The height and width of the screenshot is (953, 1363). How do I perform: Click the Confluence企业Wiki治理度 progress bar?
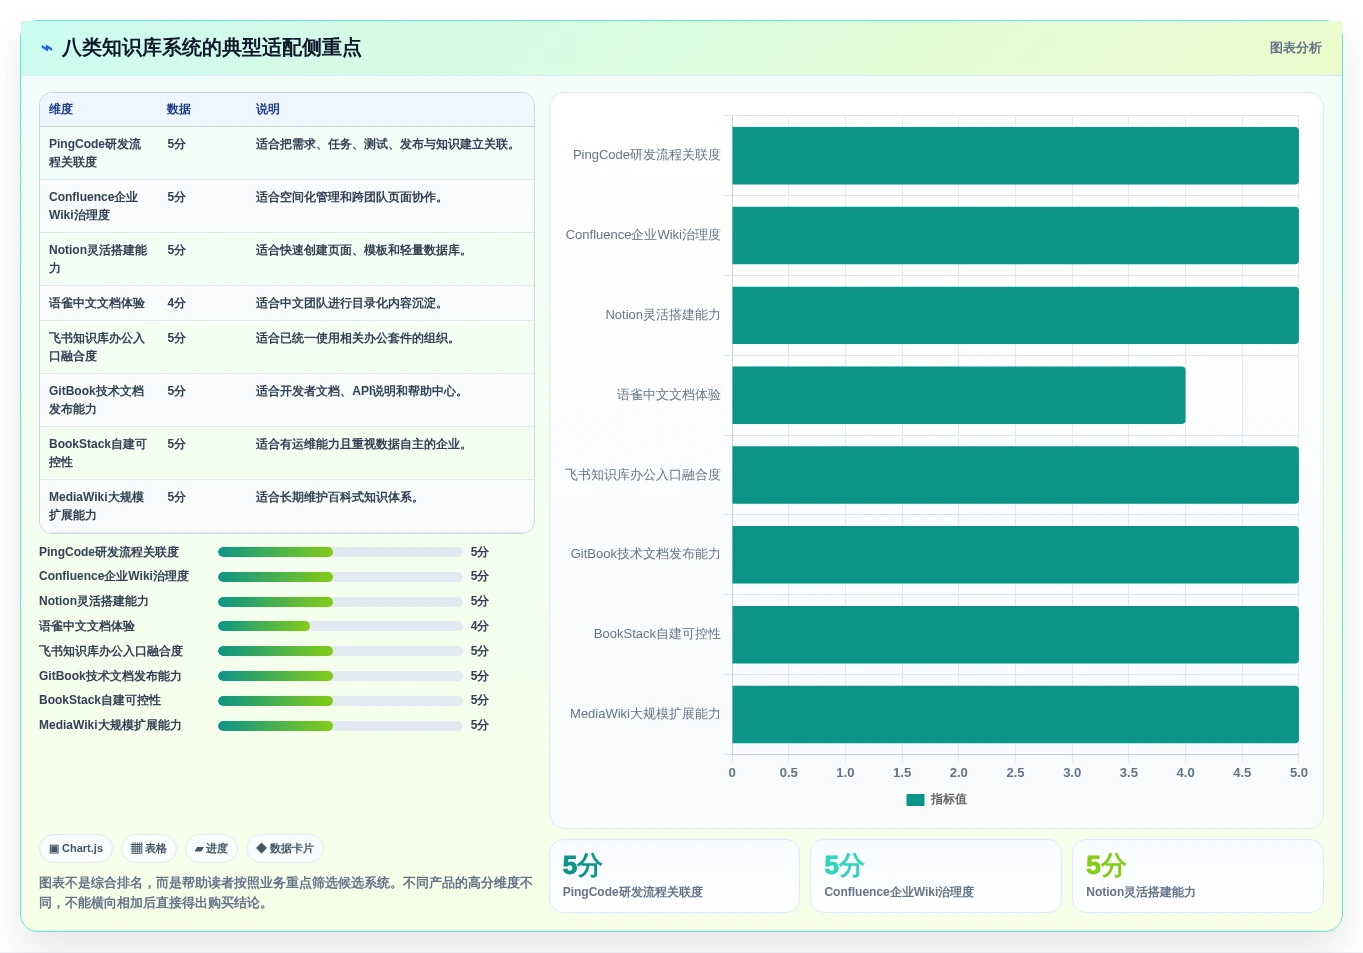[340, 576]
